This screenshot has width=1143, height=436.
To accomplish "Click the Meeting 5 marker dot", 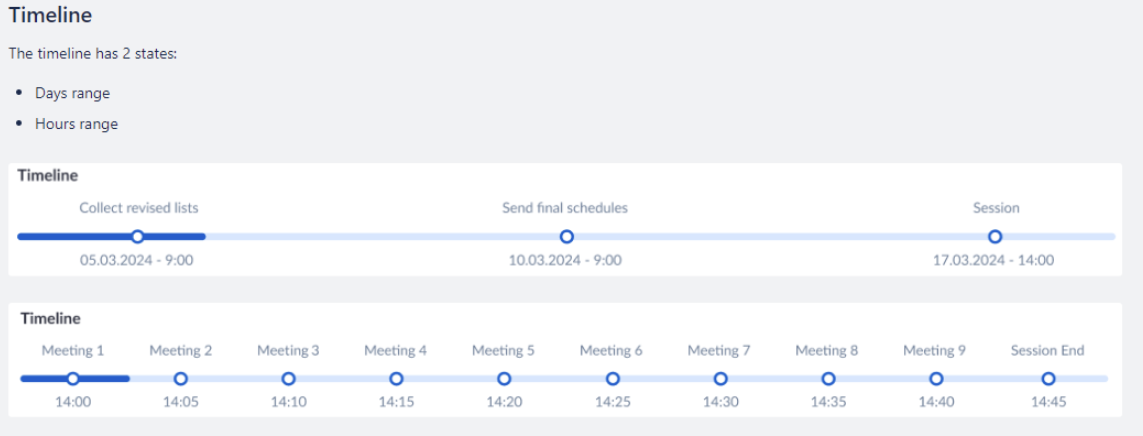I will [504, 379].
